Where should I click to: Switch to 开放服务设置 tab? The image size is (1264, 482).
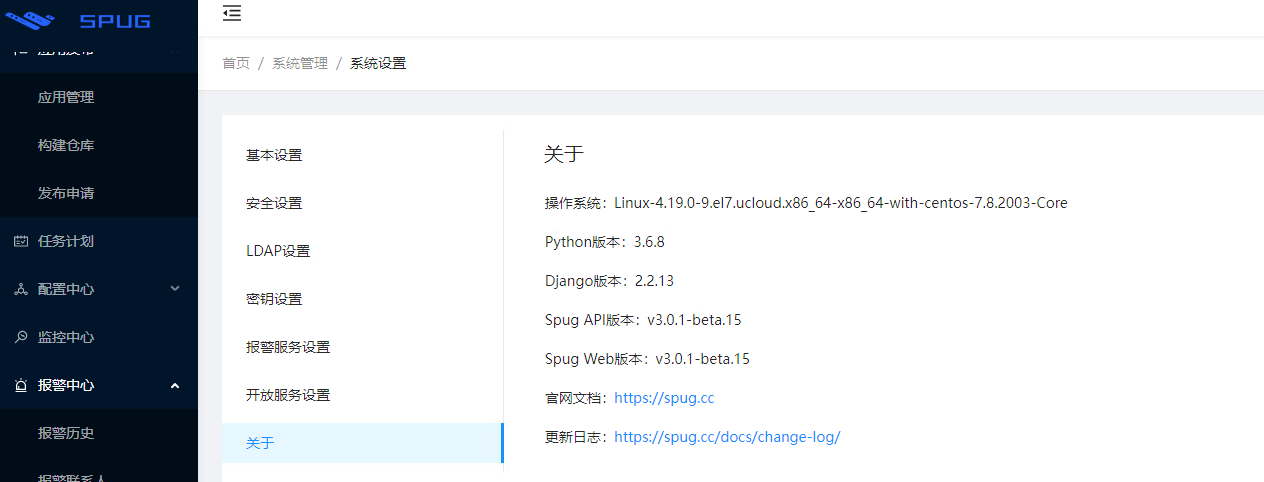point(362,395)
